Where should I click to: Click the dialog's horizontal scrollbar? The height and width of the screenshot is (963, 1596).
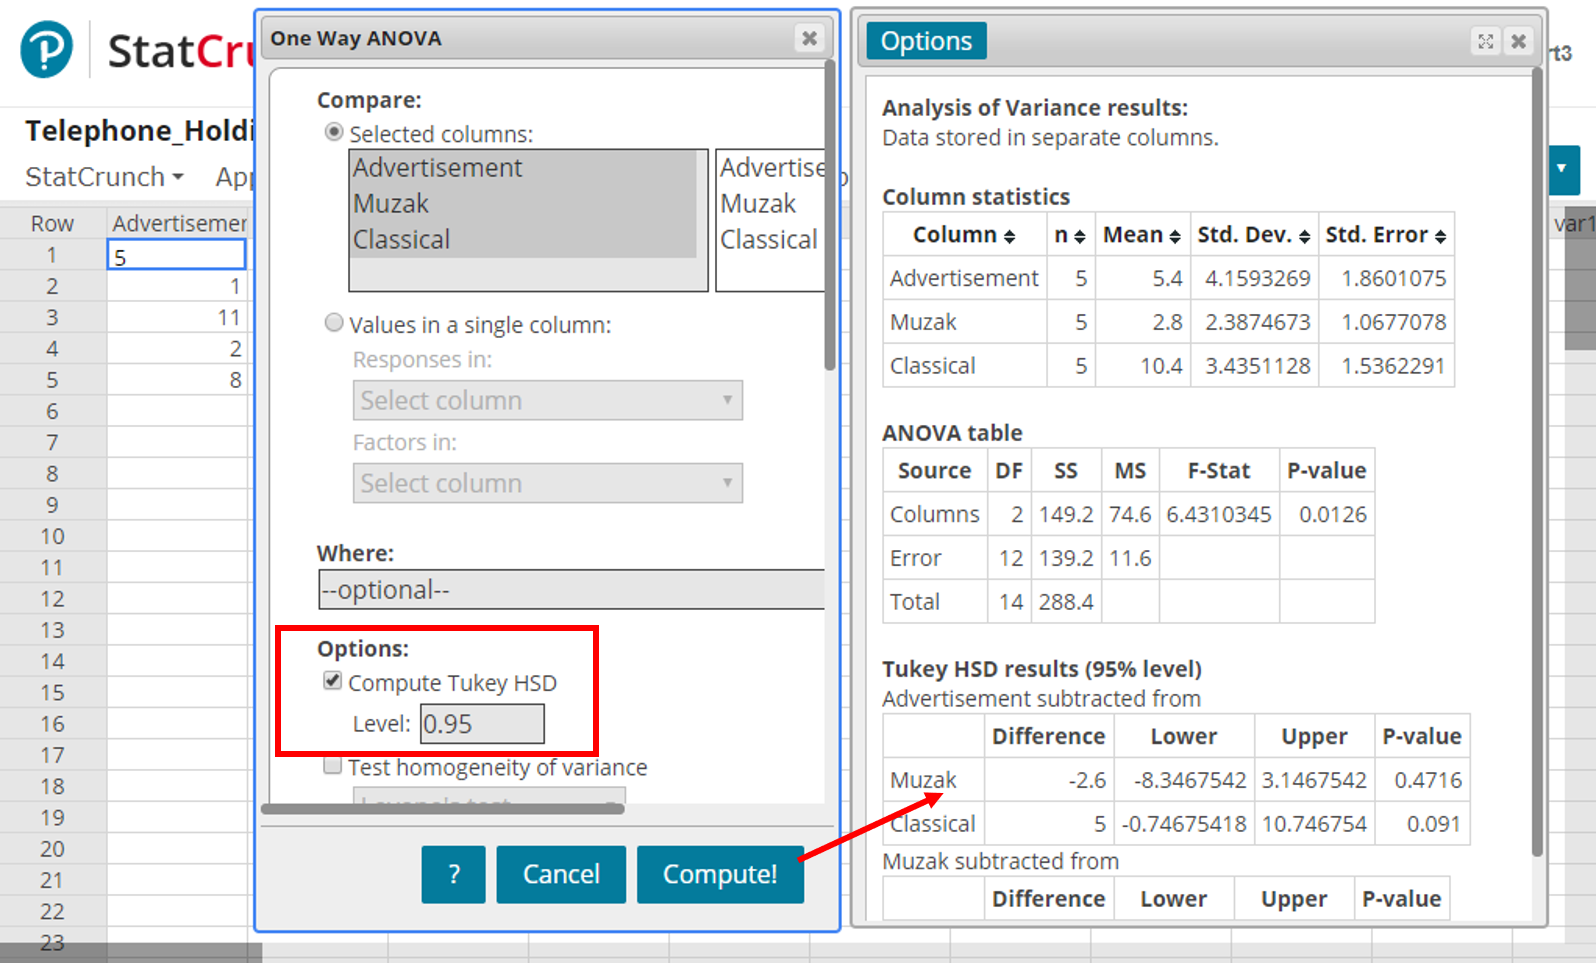442,809
